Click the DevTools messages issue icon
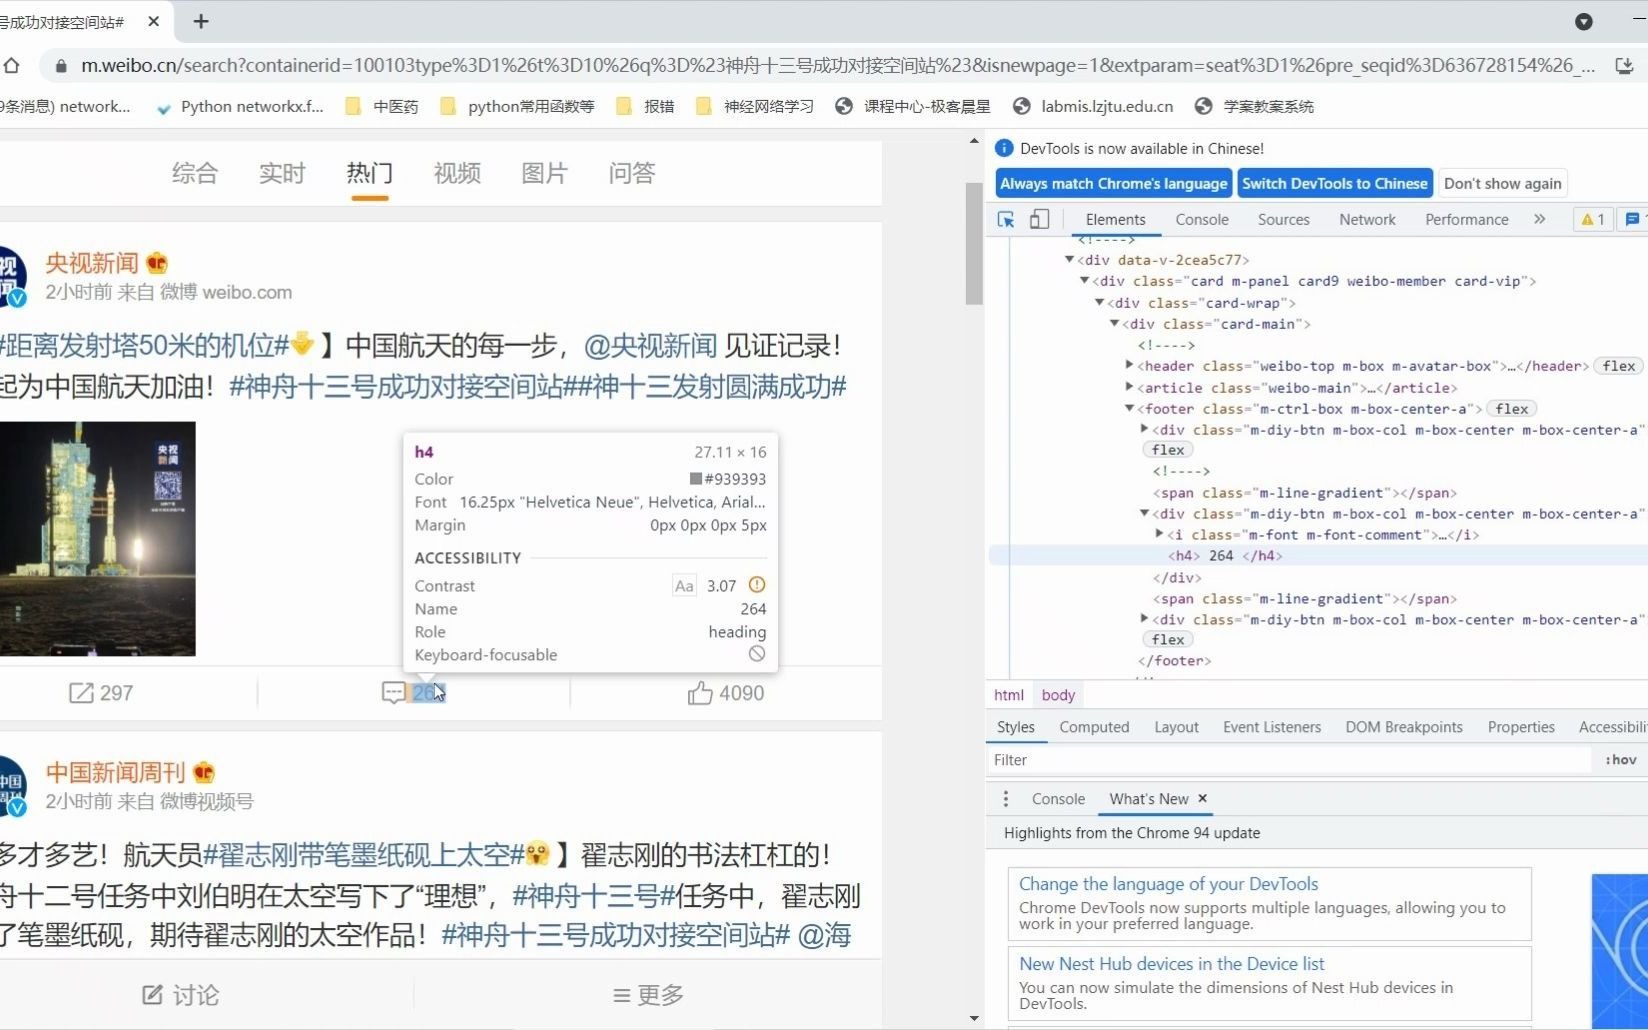The height and width of the screenshot is (1030, 1648). coord(1633,219)
